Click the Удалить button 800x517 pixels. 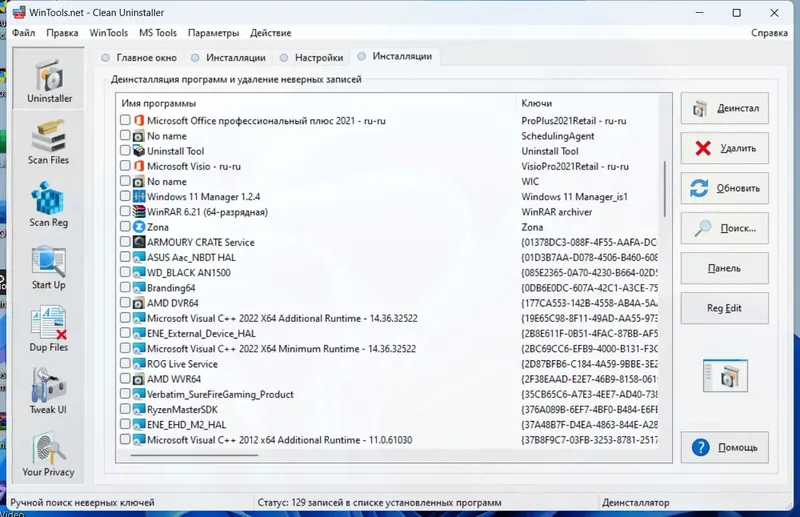(724, 148)
